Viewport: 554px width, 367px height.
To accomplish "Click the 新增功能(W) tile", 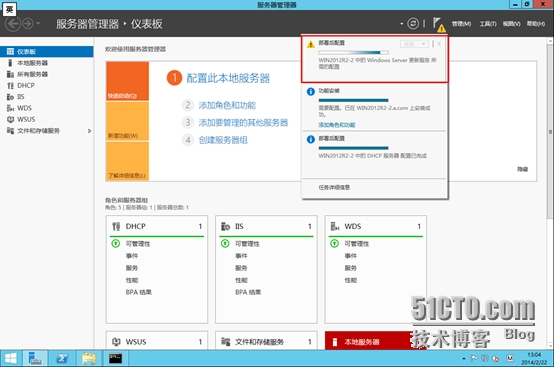I will [x=127, y=121].
